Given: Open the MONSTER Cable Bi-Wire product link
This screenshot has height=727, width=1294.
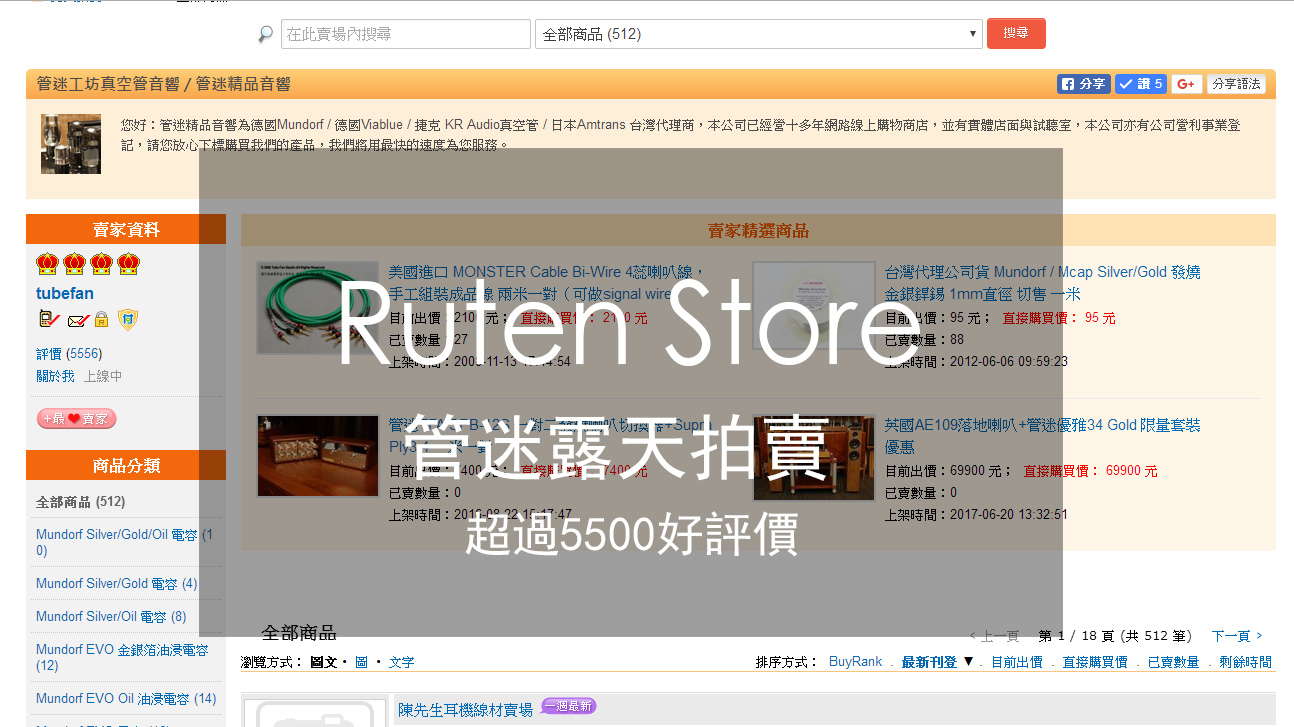Looking at the screenshot, I should pos(548,282).
